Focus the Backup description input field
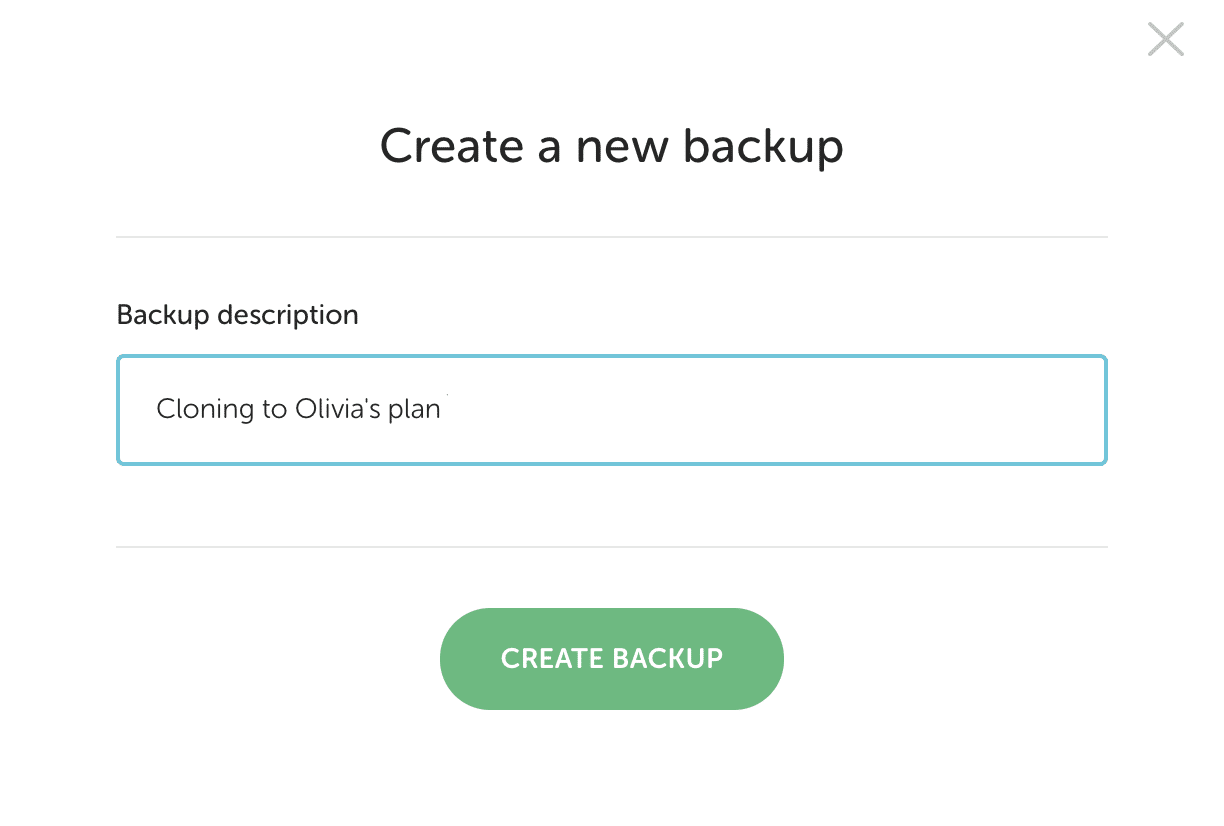 (x=611, y=410)
